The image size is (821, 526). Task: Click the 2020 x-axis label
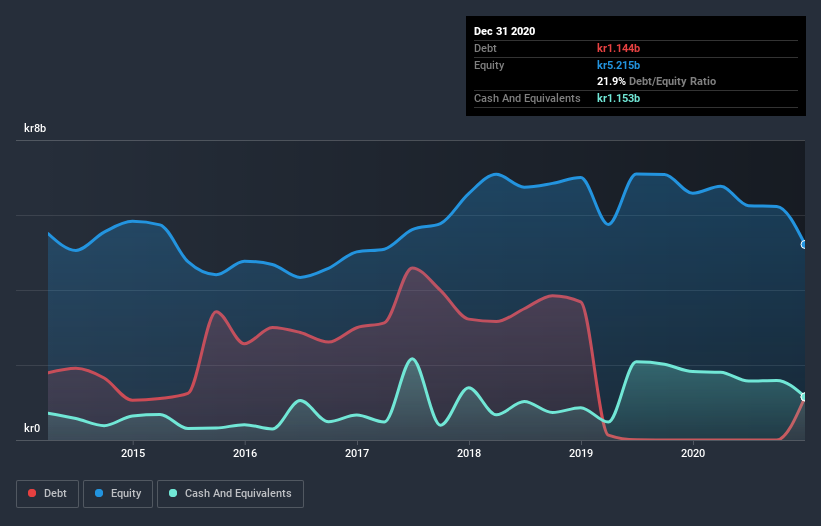coord(693,453)
